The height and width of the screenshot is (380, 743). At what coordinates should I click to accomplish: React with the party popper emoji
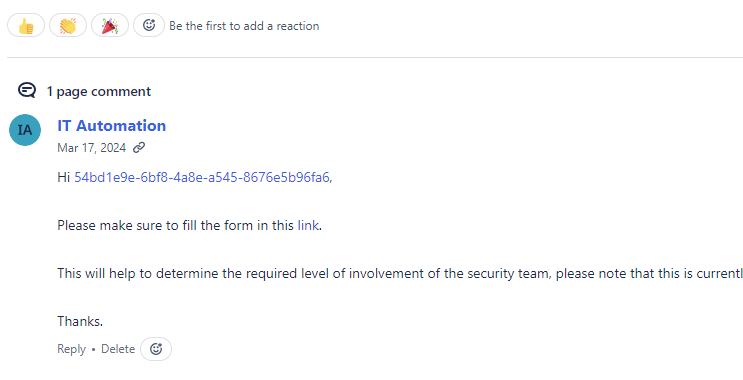click(x=110, y=26)
